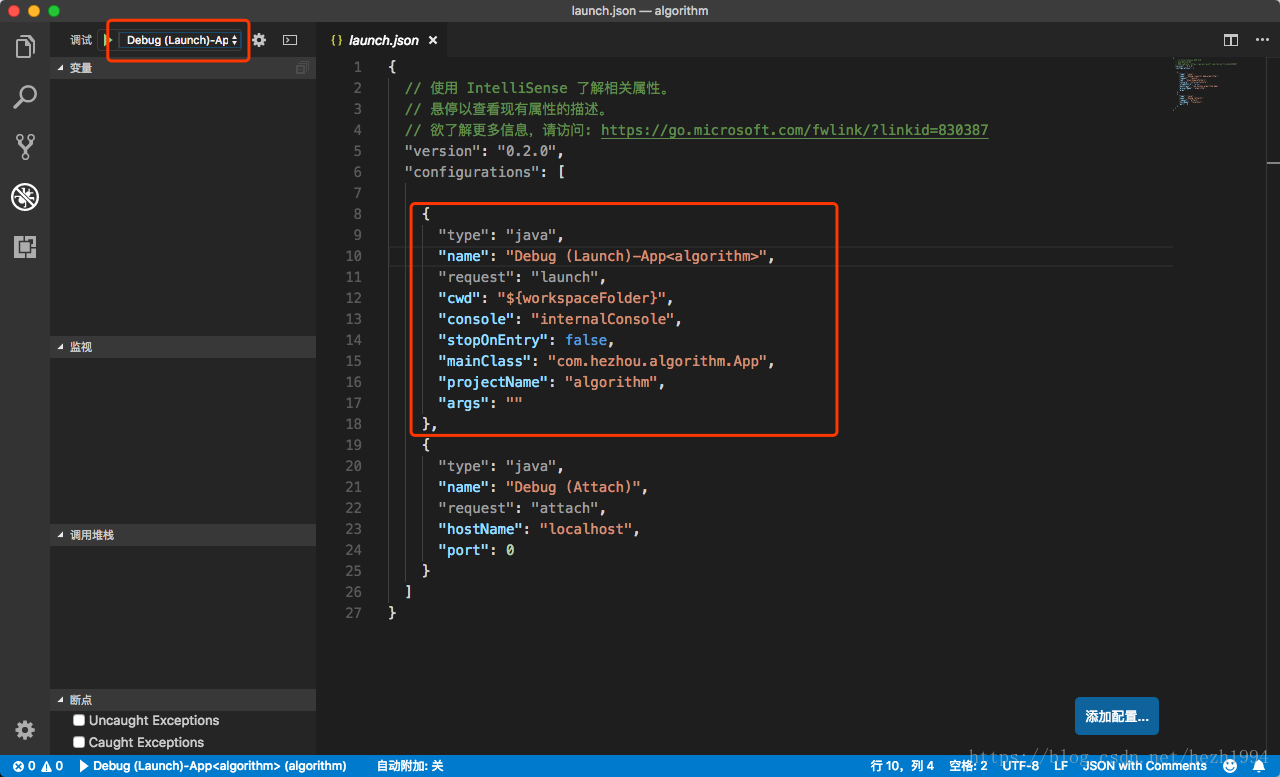Click the "projectName" key

pyautogui.click(x=493, y=382)
